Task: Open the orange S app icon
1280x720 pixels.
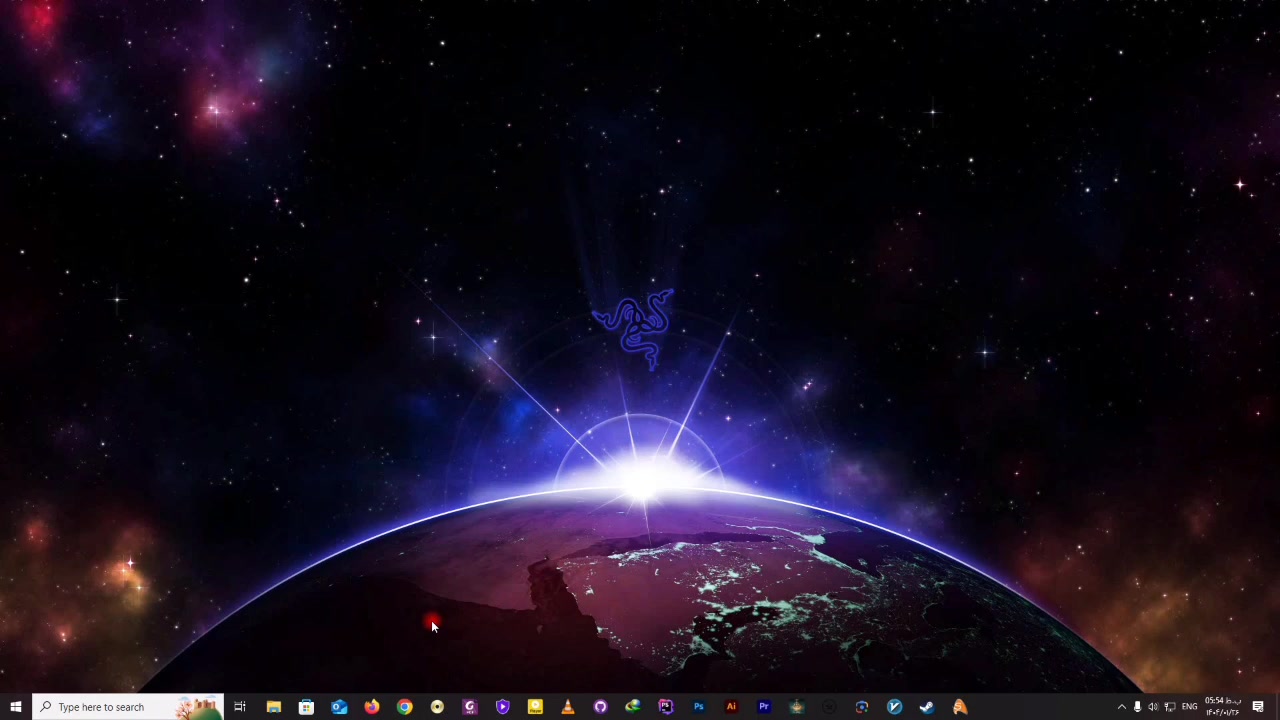Action: [960, 707]
